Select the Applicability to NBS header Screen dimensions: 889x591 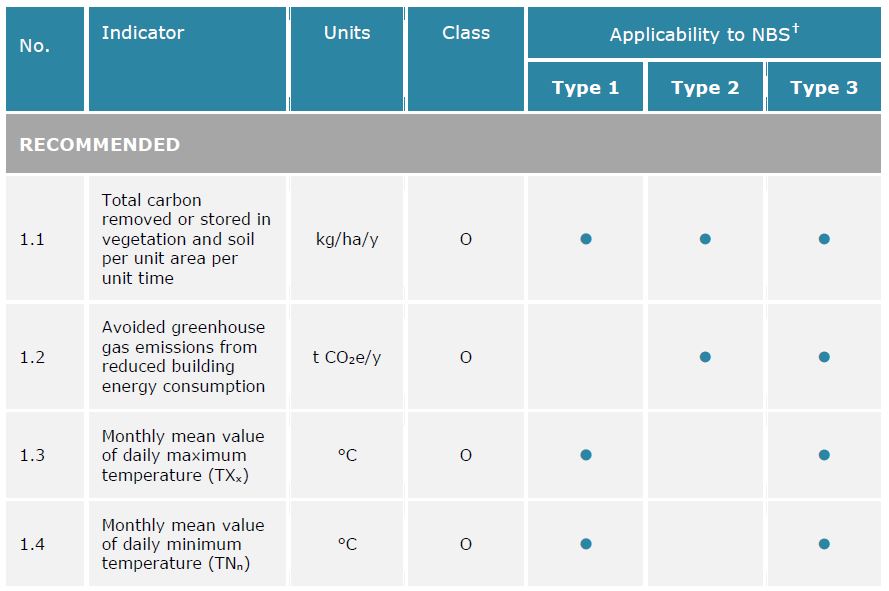[704, 34]
